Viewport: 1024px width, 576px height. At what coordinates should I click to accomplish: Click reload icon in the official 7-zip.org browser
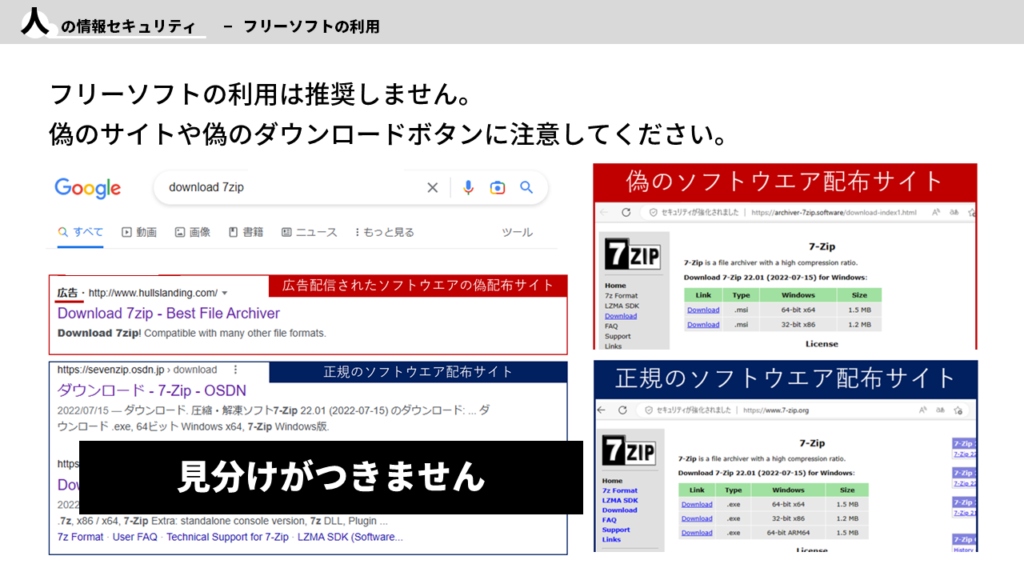622,410
